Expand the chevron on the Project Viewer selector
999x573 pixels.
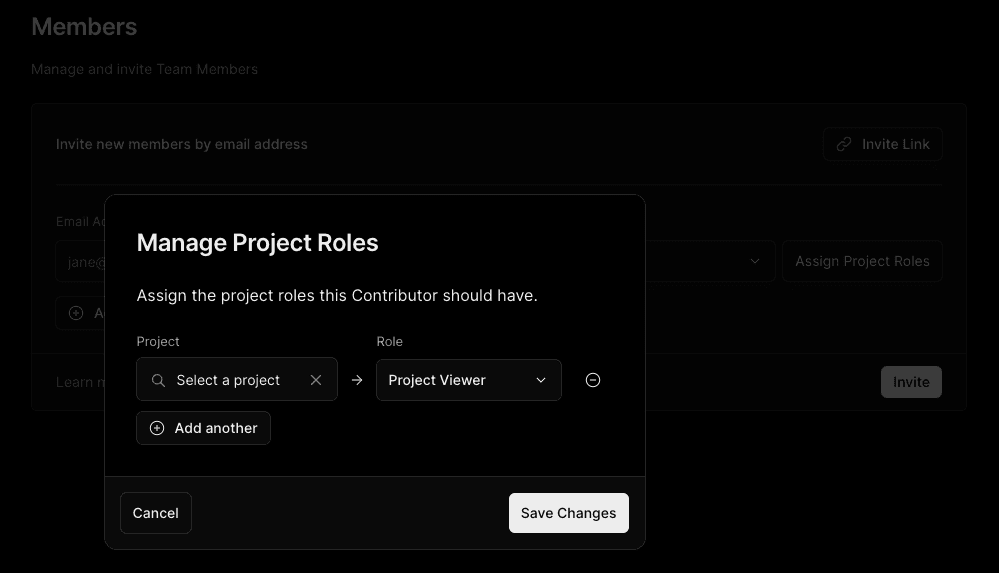pos(541,380)
